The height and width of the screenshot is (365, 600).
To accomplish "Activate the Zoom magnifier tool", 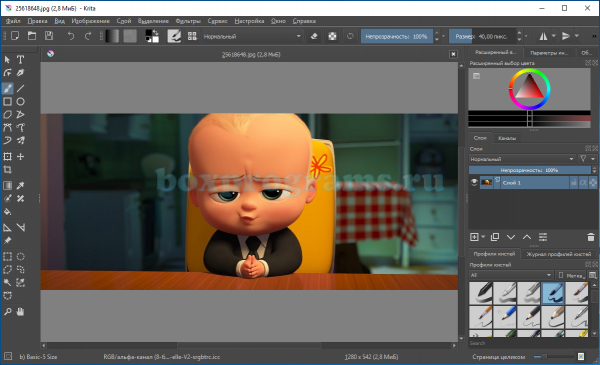I will click(x=7, y=312).
